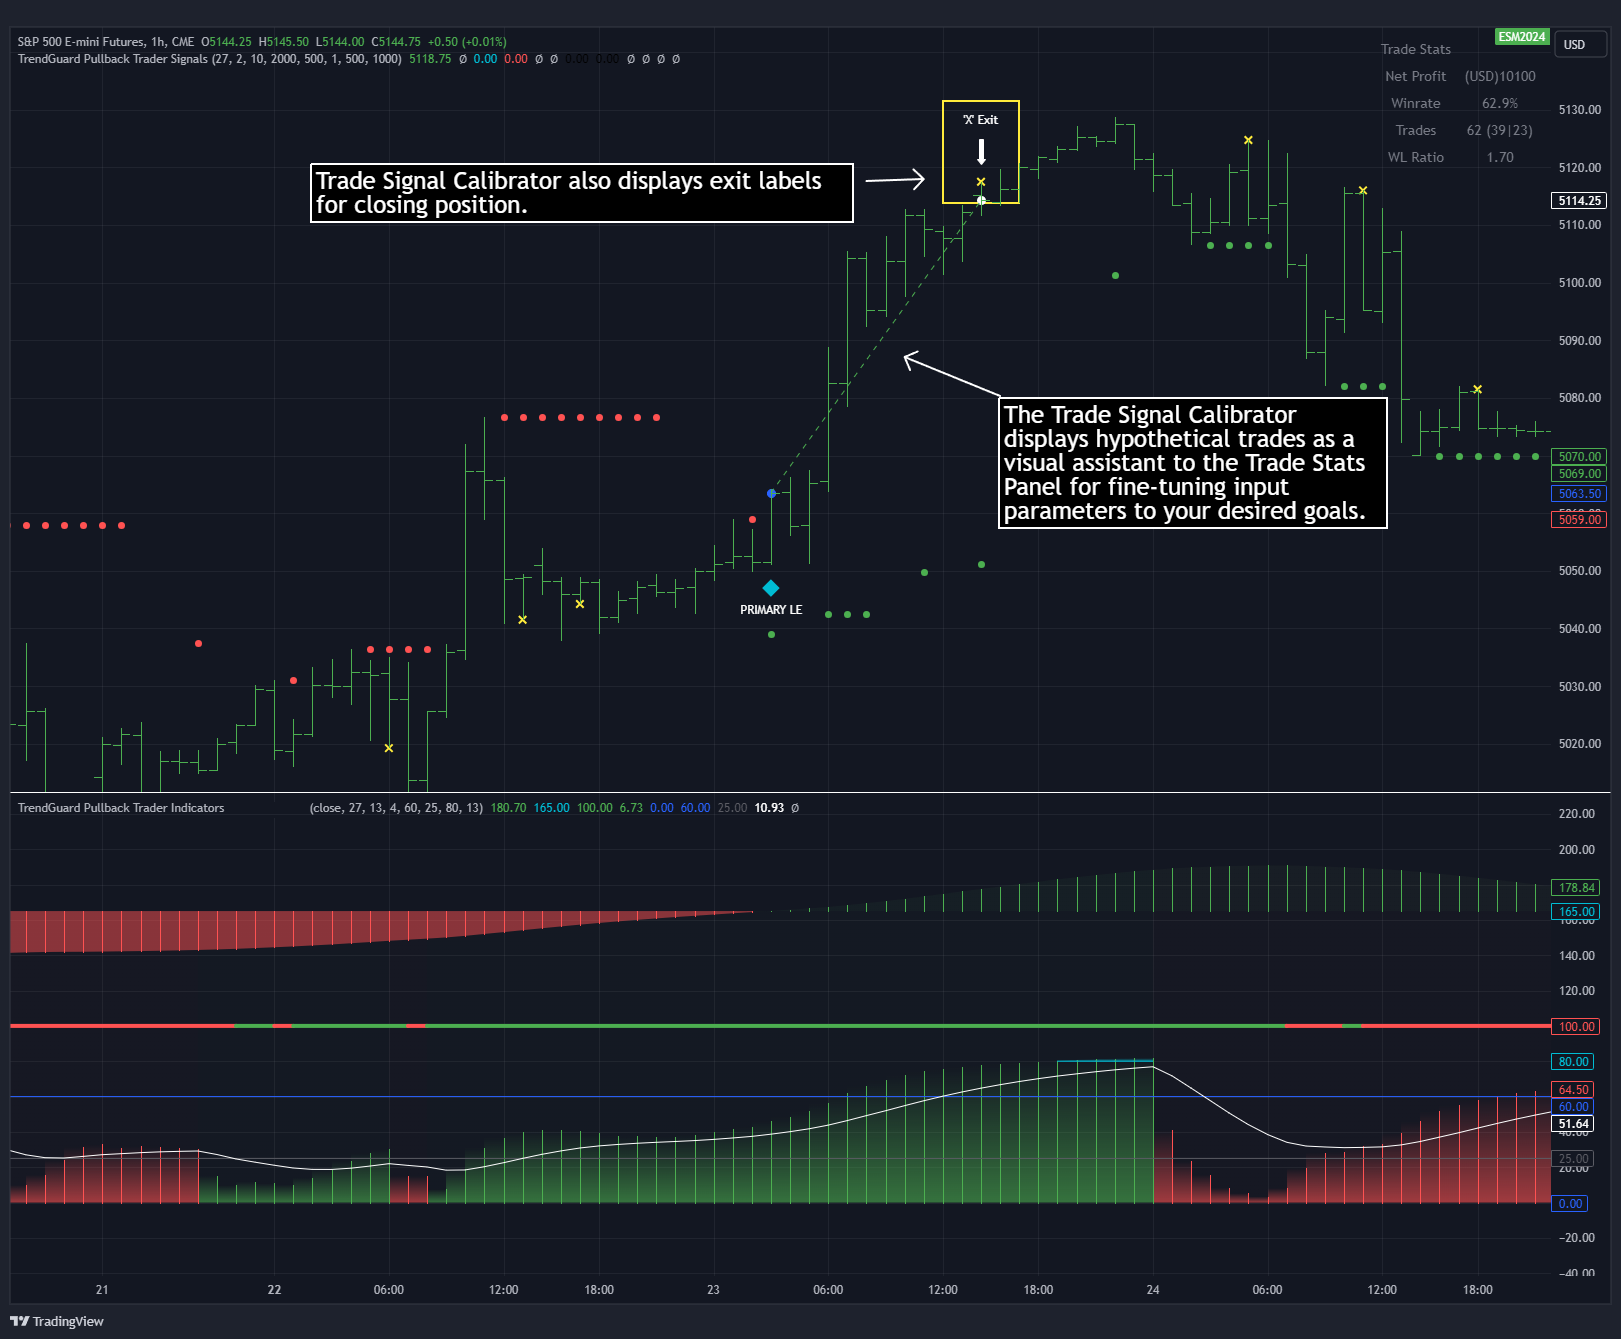
Task: Select the Trade Stats panel title
Action: tap(1415, 48)
